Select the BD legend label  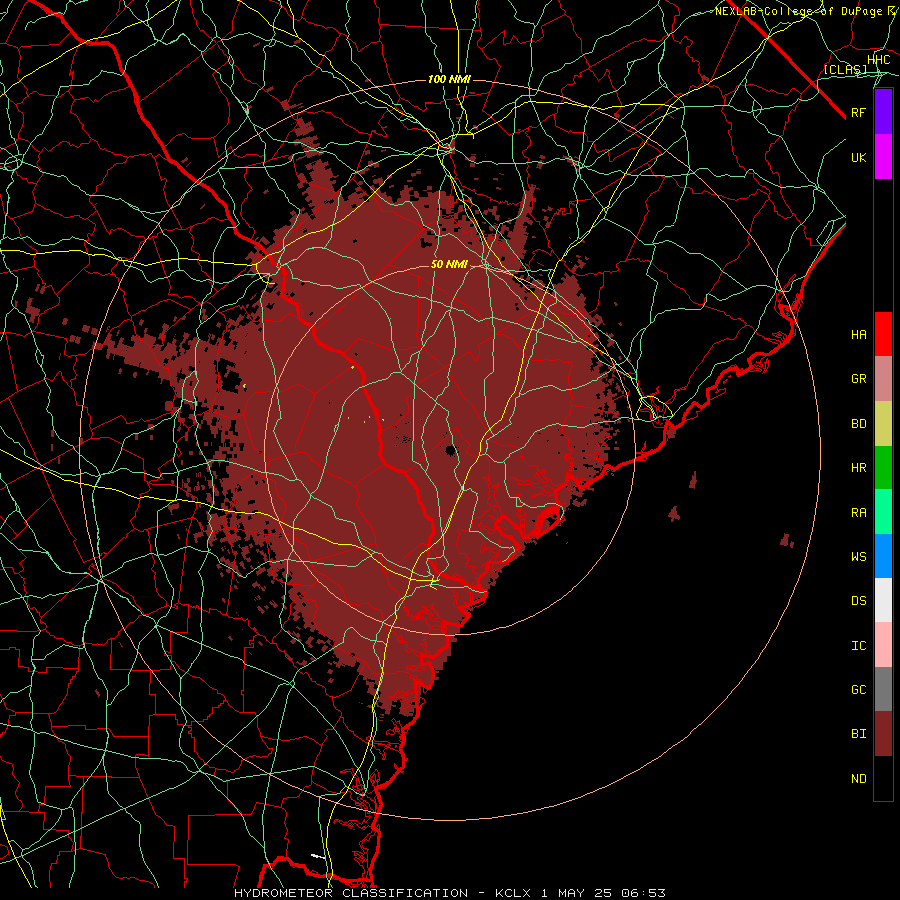pyautogui.click(x=859, y=424)
